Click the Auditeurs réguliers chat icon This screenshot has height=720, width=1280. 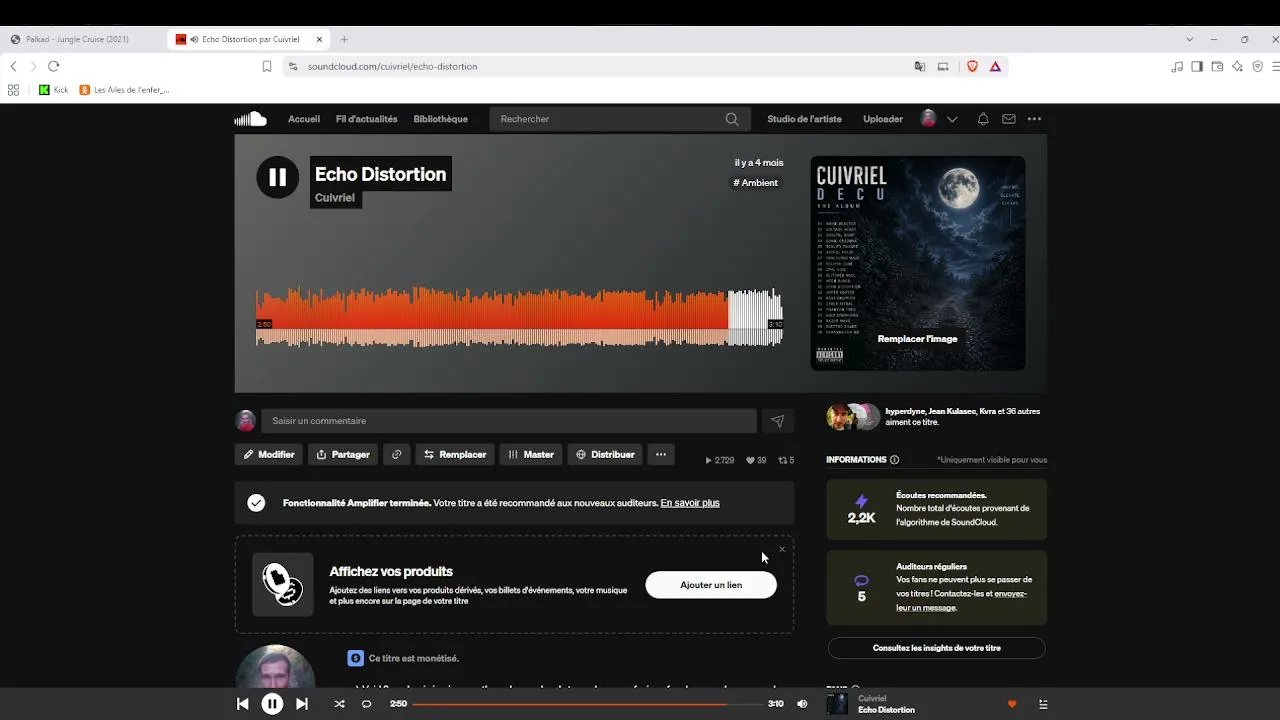click(862, 581)
